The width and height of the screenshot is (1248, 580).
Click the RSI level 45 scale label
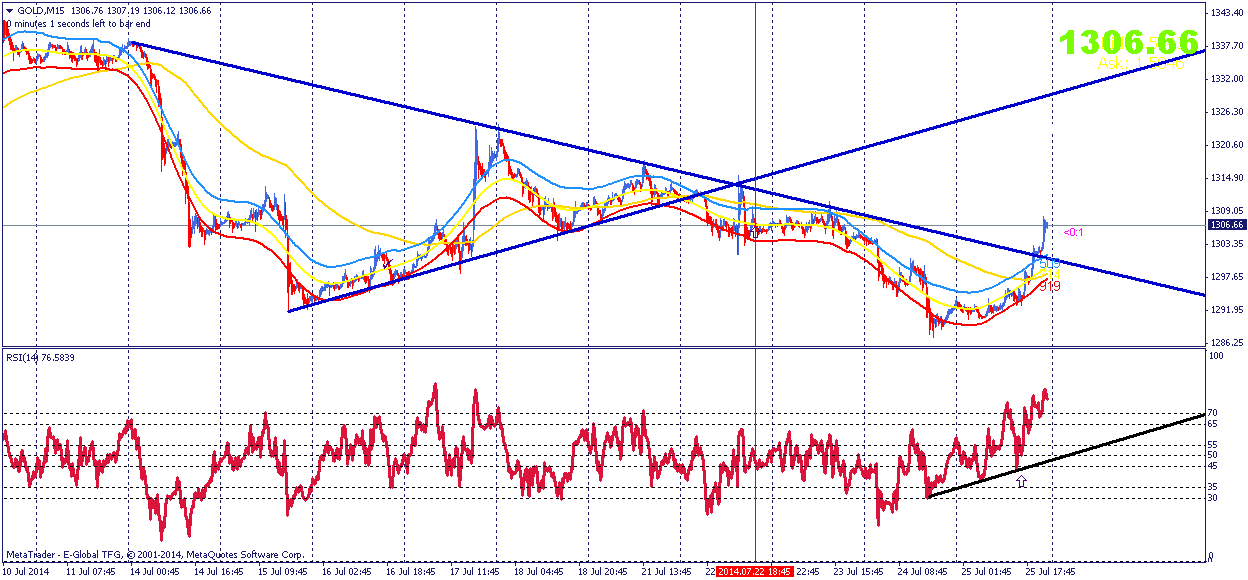pyautogui.click(x=1214, y=466)
